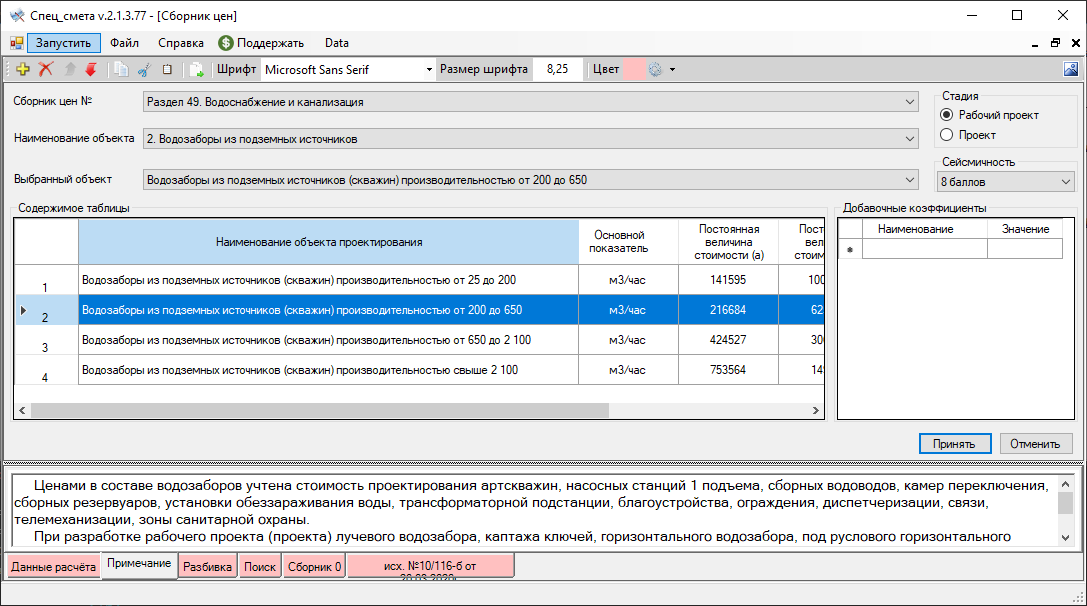Click the red X delete icon
The width and height of the screenshot is (1087, 606).
pos(46,69)
